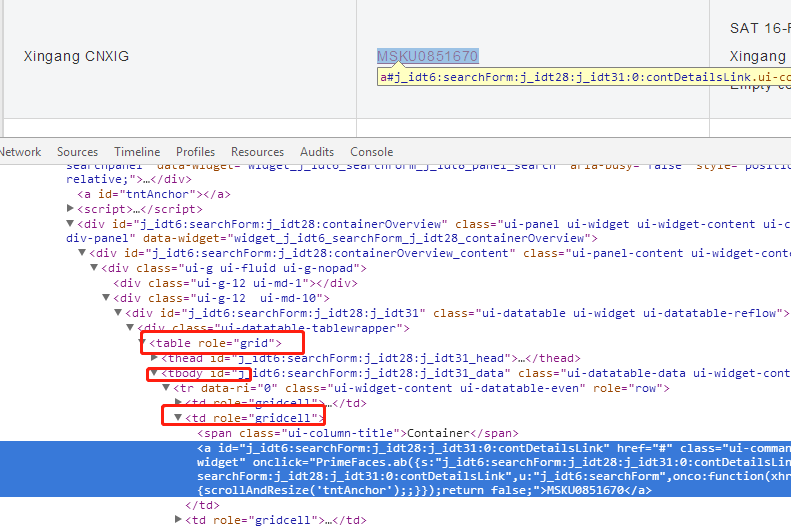Screen dimensions: 791x530
Task: Select the ui-g-12 ui-md-1 div line
Action: click(x=236, y=283)
